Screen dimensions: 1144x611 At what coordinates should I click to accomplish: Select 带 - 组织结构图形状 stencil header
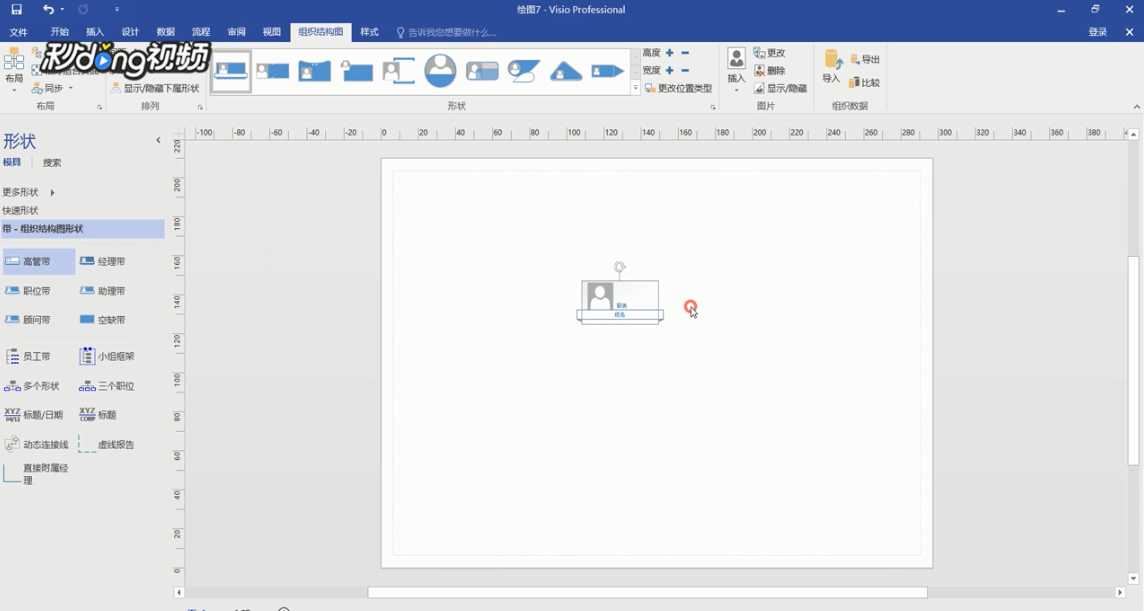point(82,228)
